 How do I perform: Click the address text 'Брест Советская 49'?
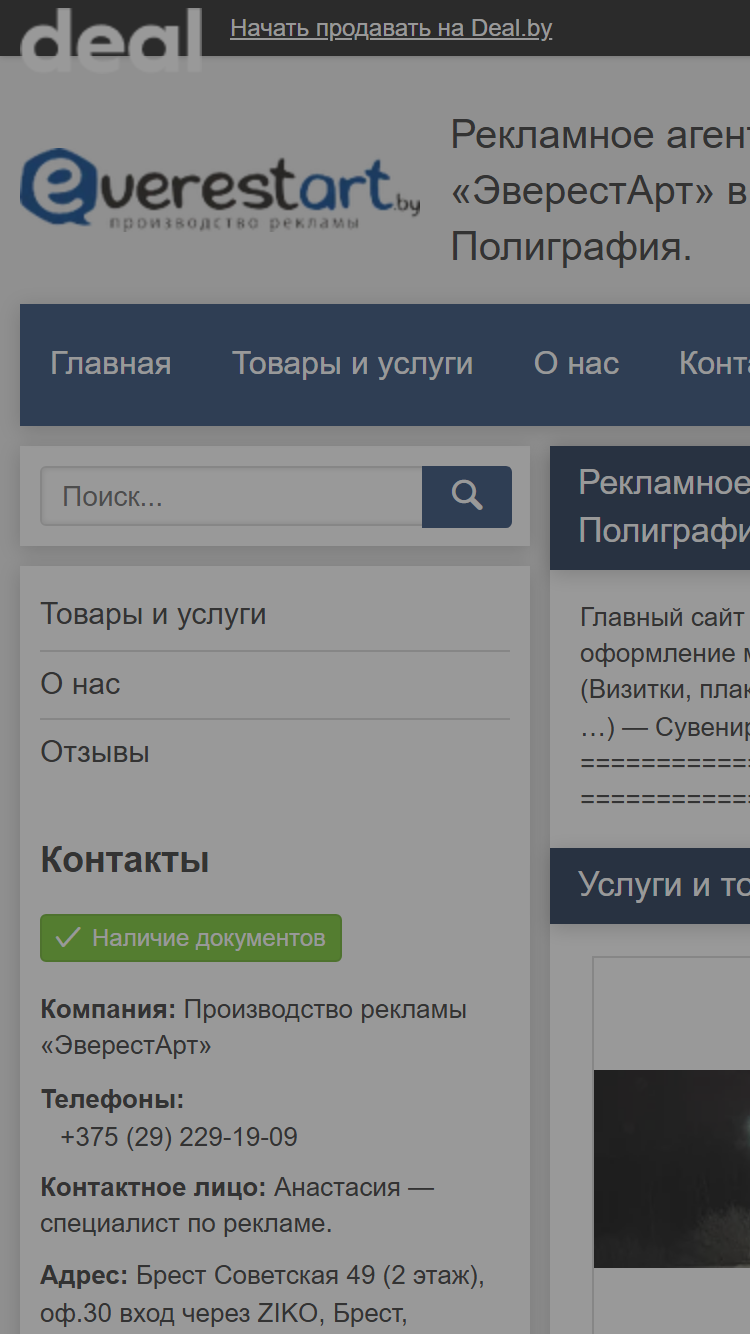point(258,1276)
